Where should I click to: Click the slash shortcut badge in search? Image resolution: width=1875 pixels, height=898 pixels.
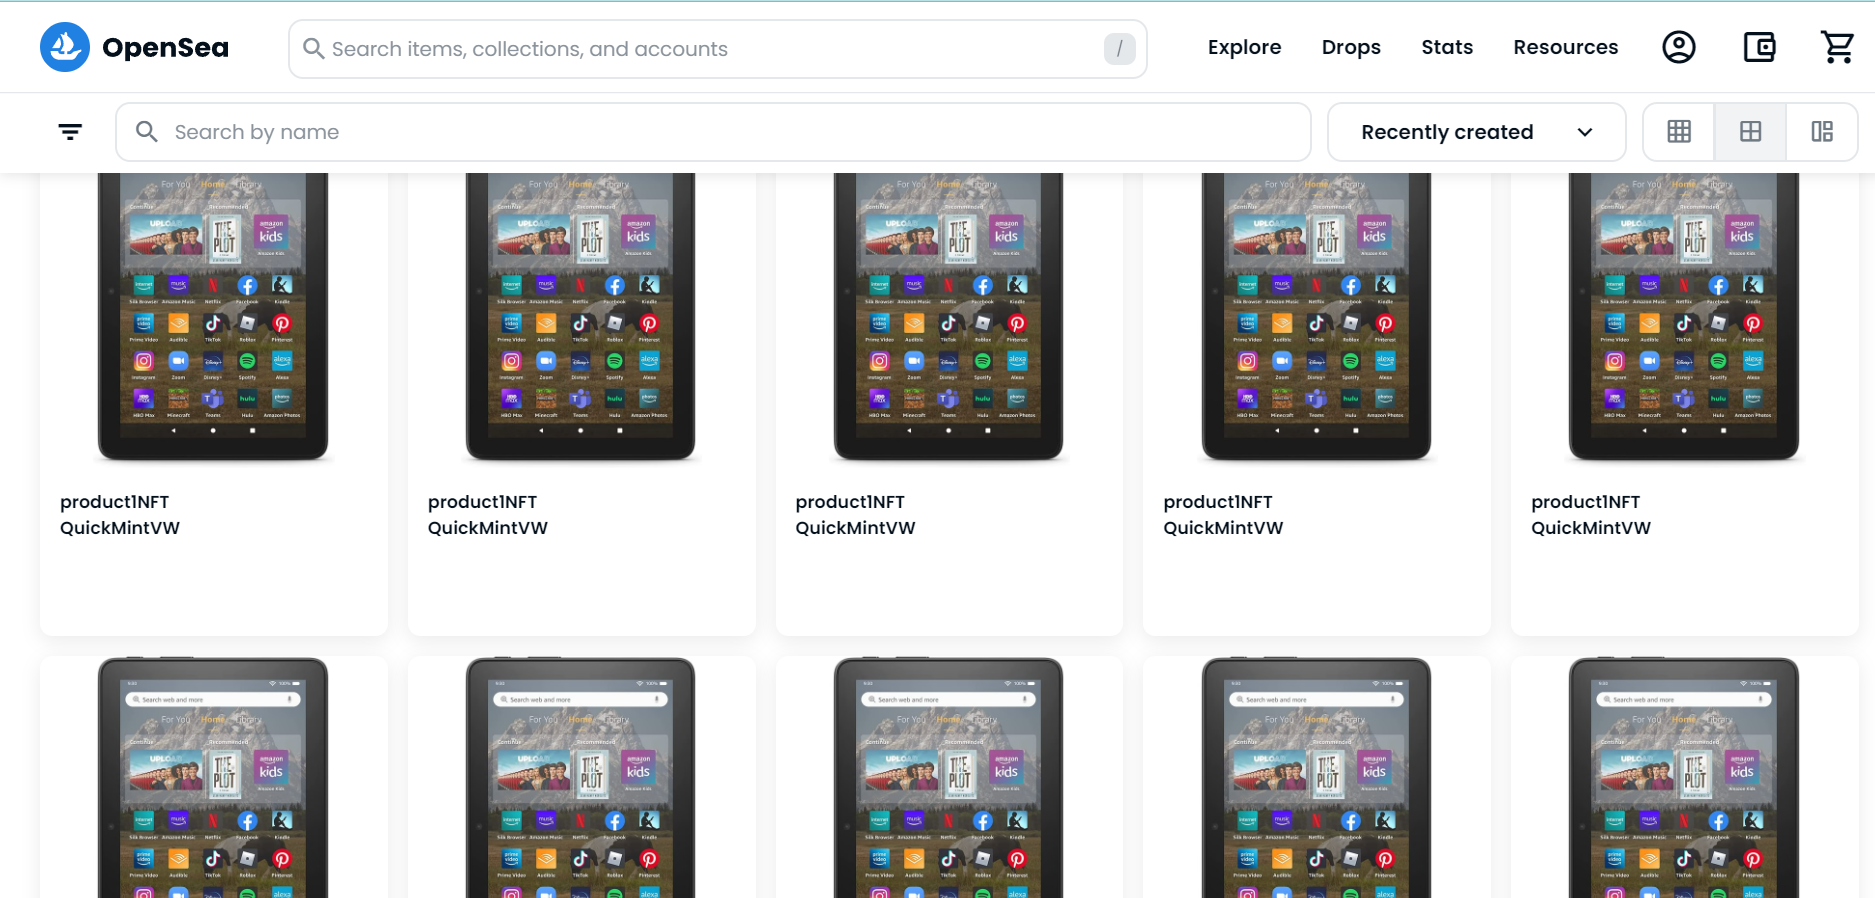[1120, 48]
